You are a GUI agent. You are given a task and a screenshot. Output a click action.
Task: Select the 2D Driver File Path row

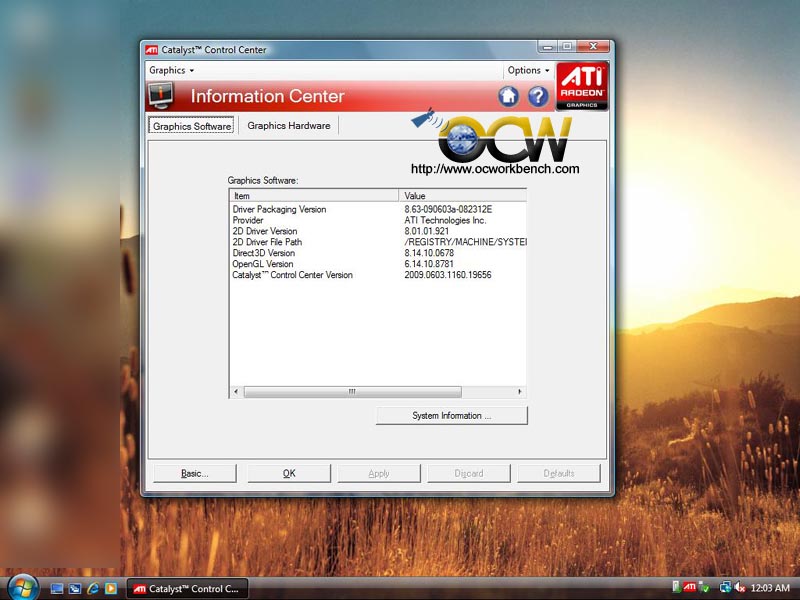tap(378, 242)
